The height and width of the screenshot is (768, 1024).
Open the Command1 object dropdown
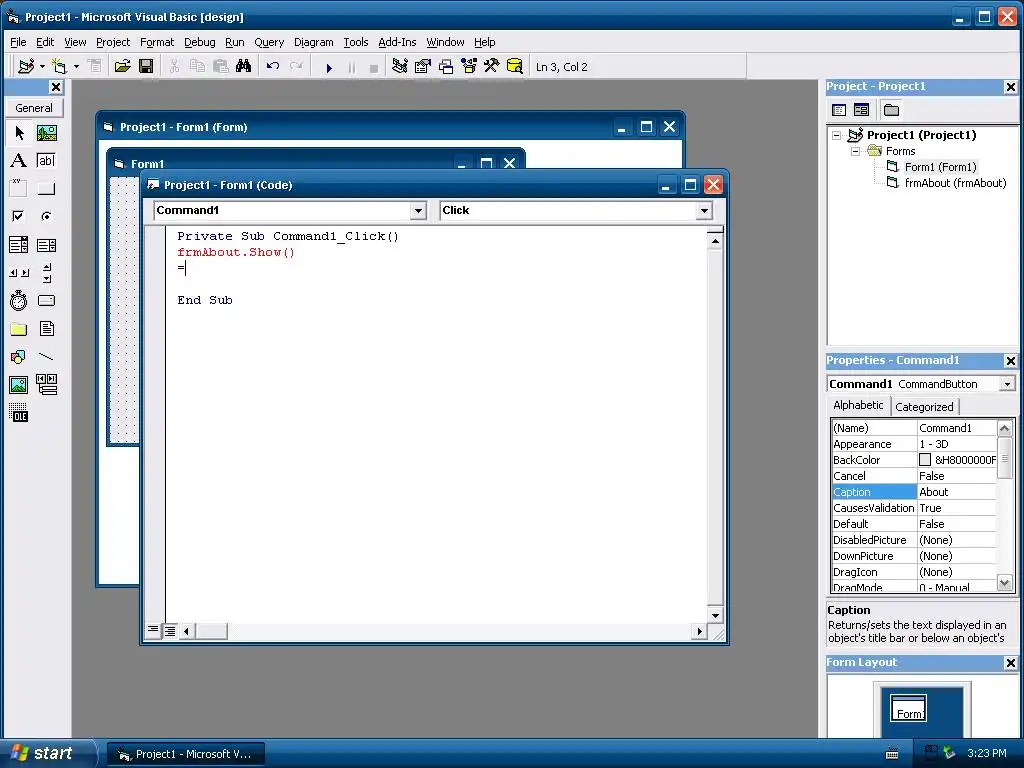(418, 210)
